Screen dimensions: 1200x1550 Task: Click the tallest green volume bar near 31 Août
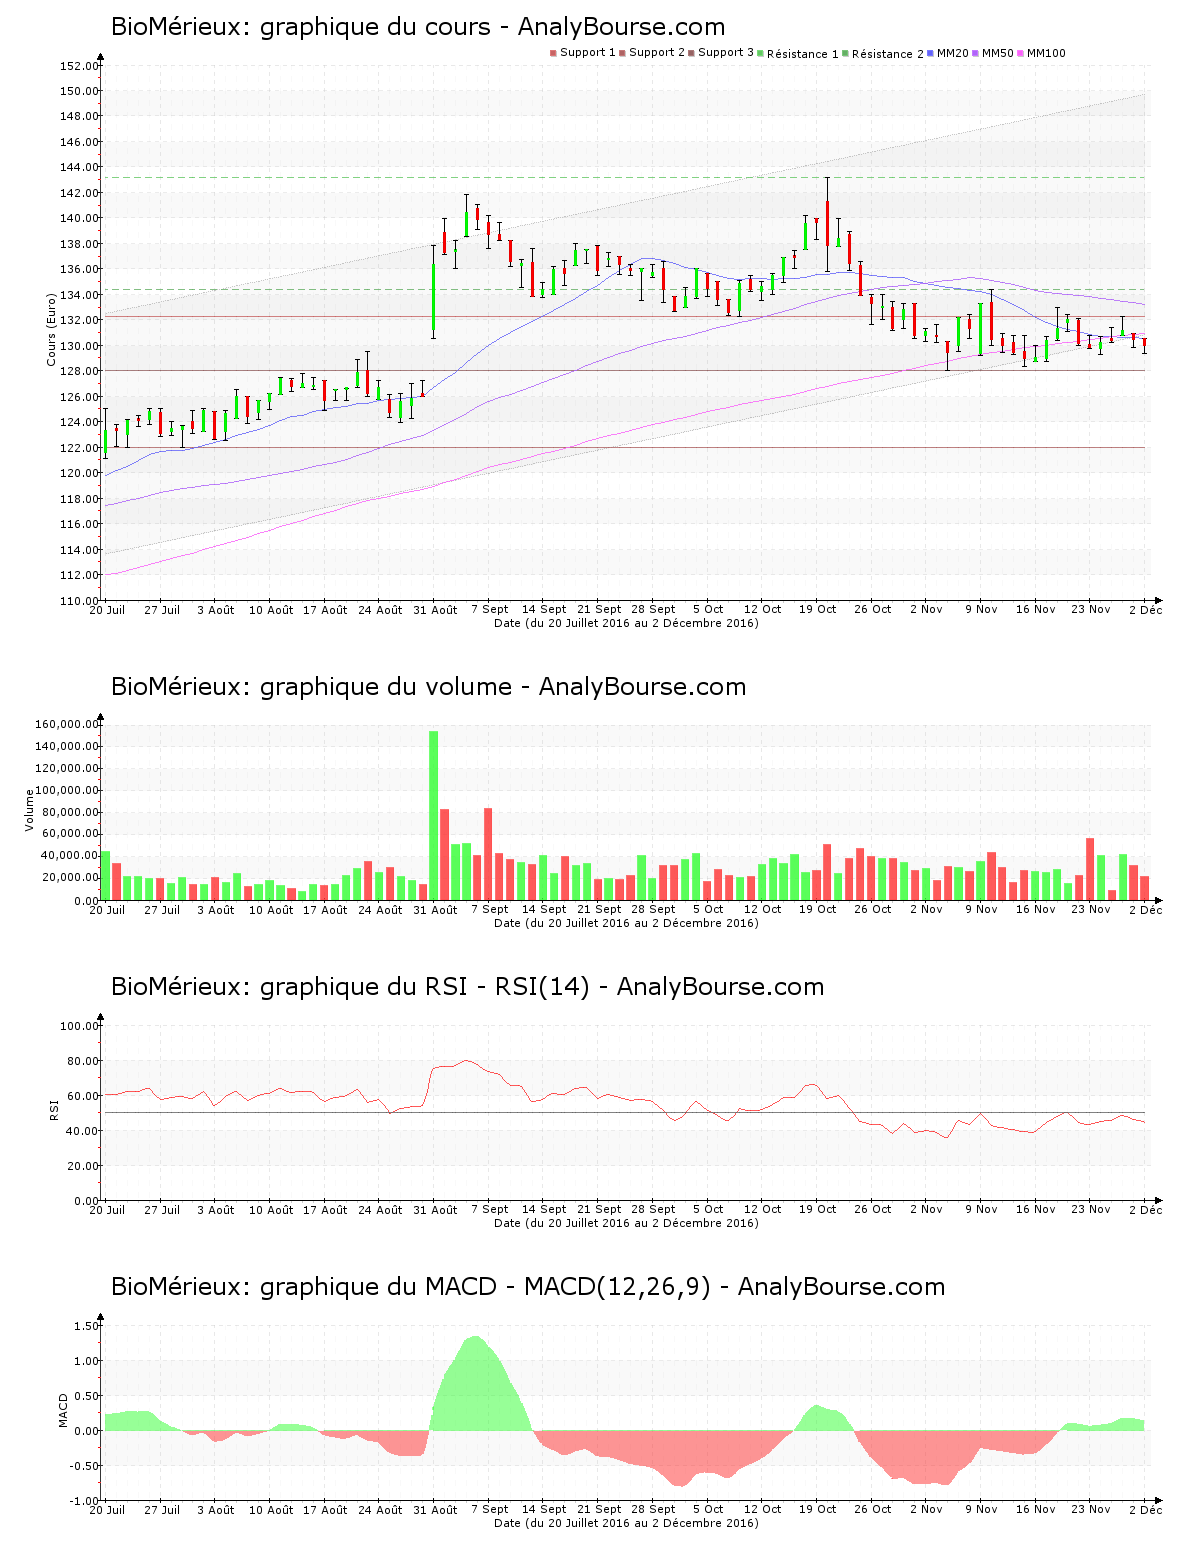pos(433,815)
